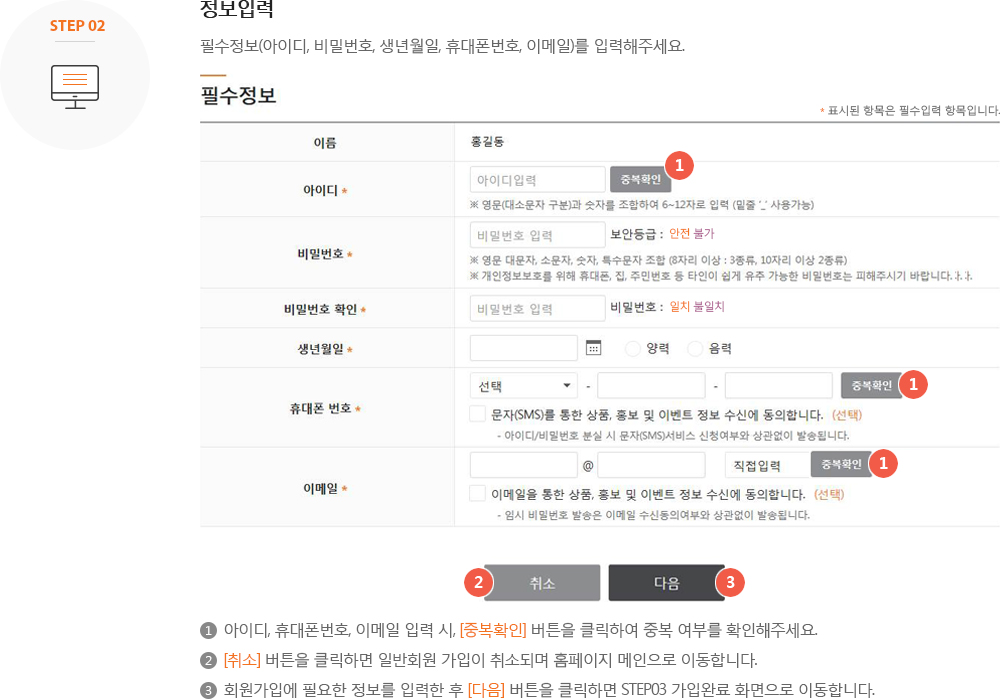Click the STEP 02 monitor icon
Screen dimensions: 1000x699
(x=76, y=86)
